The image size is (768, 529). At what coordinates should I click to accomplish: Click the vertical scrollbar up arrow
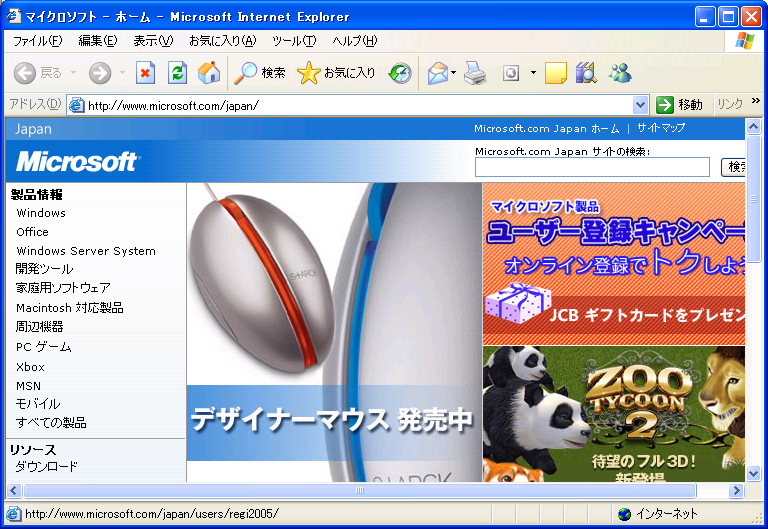click(753, 127)
